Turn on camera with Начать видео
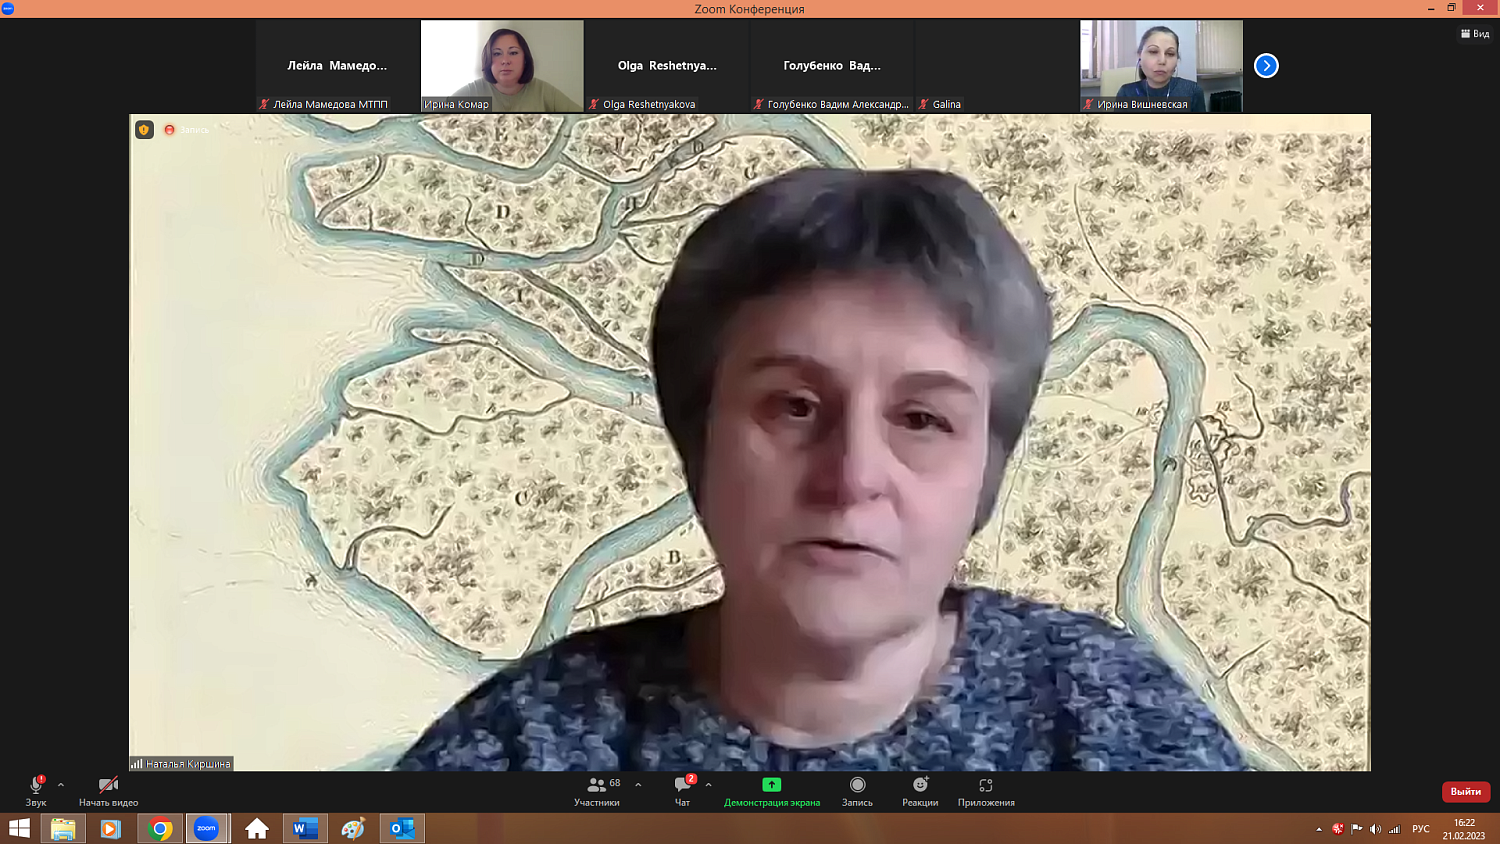This screenshot has width=1500, height=844. point(108,790)
